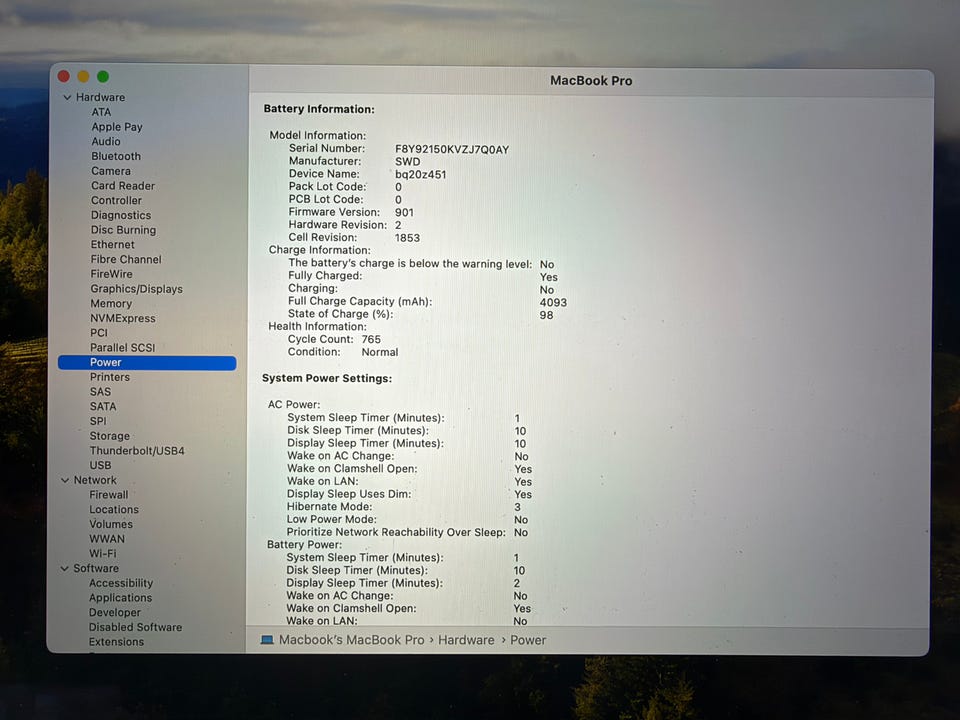The height and width of the screenshot is (720, 960).
Task: Select Diagnostics in the sidebar
Action: click(121, 215)
